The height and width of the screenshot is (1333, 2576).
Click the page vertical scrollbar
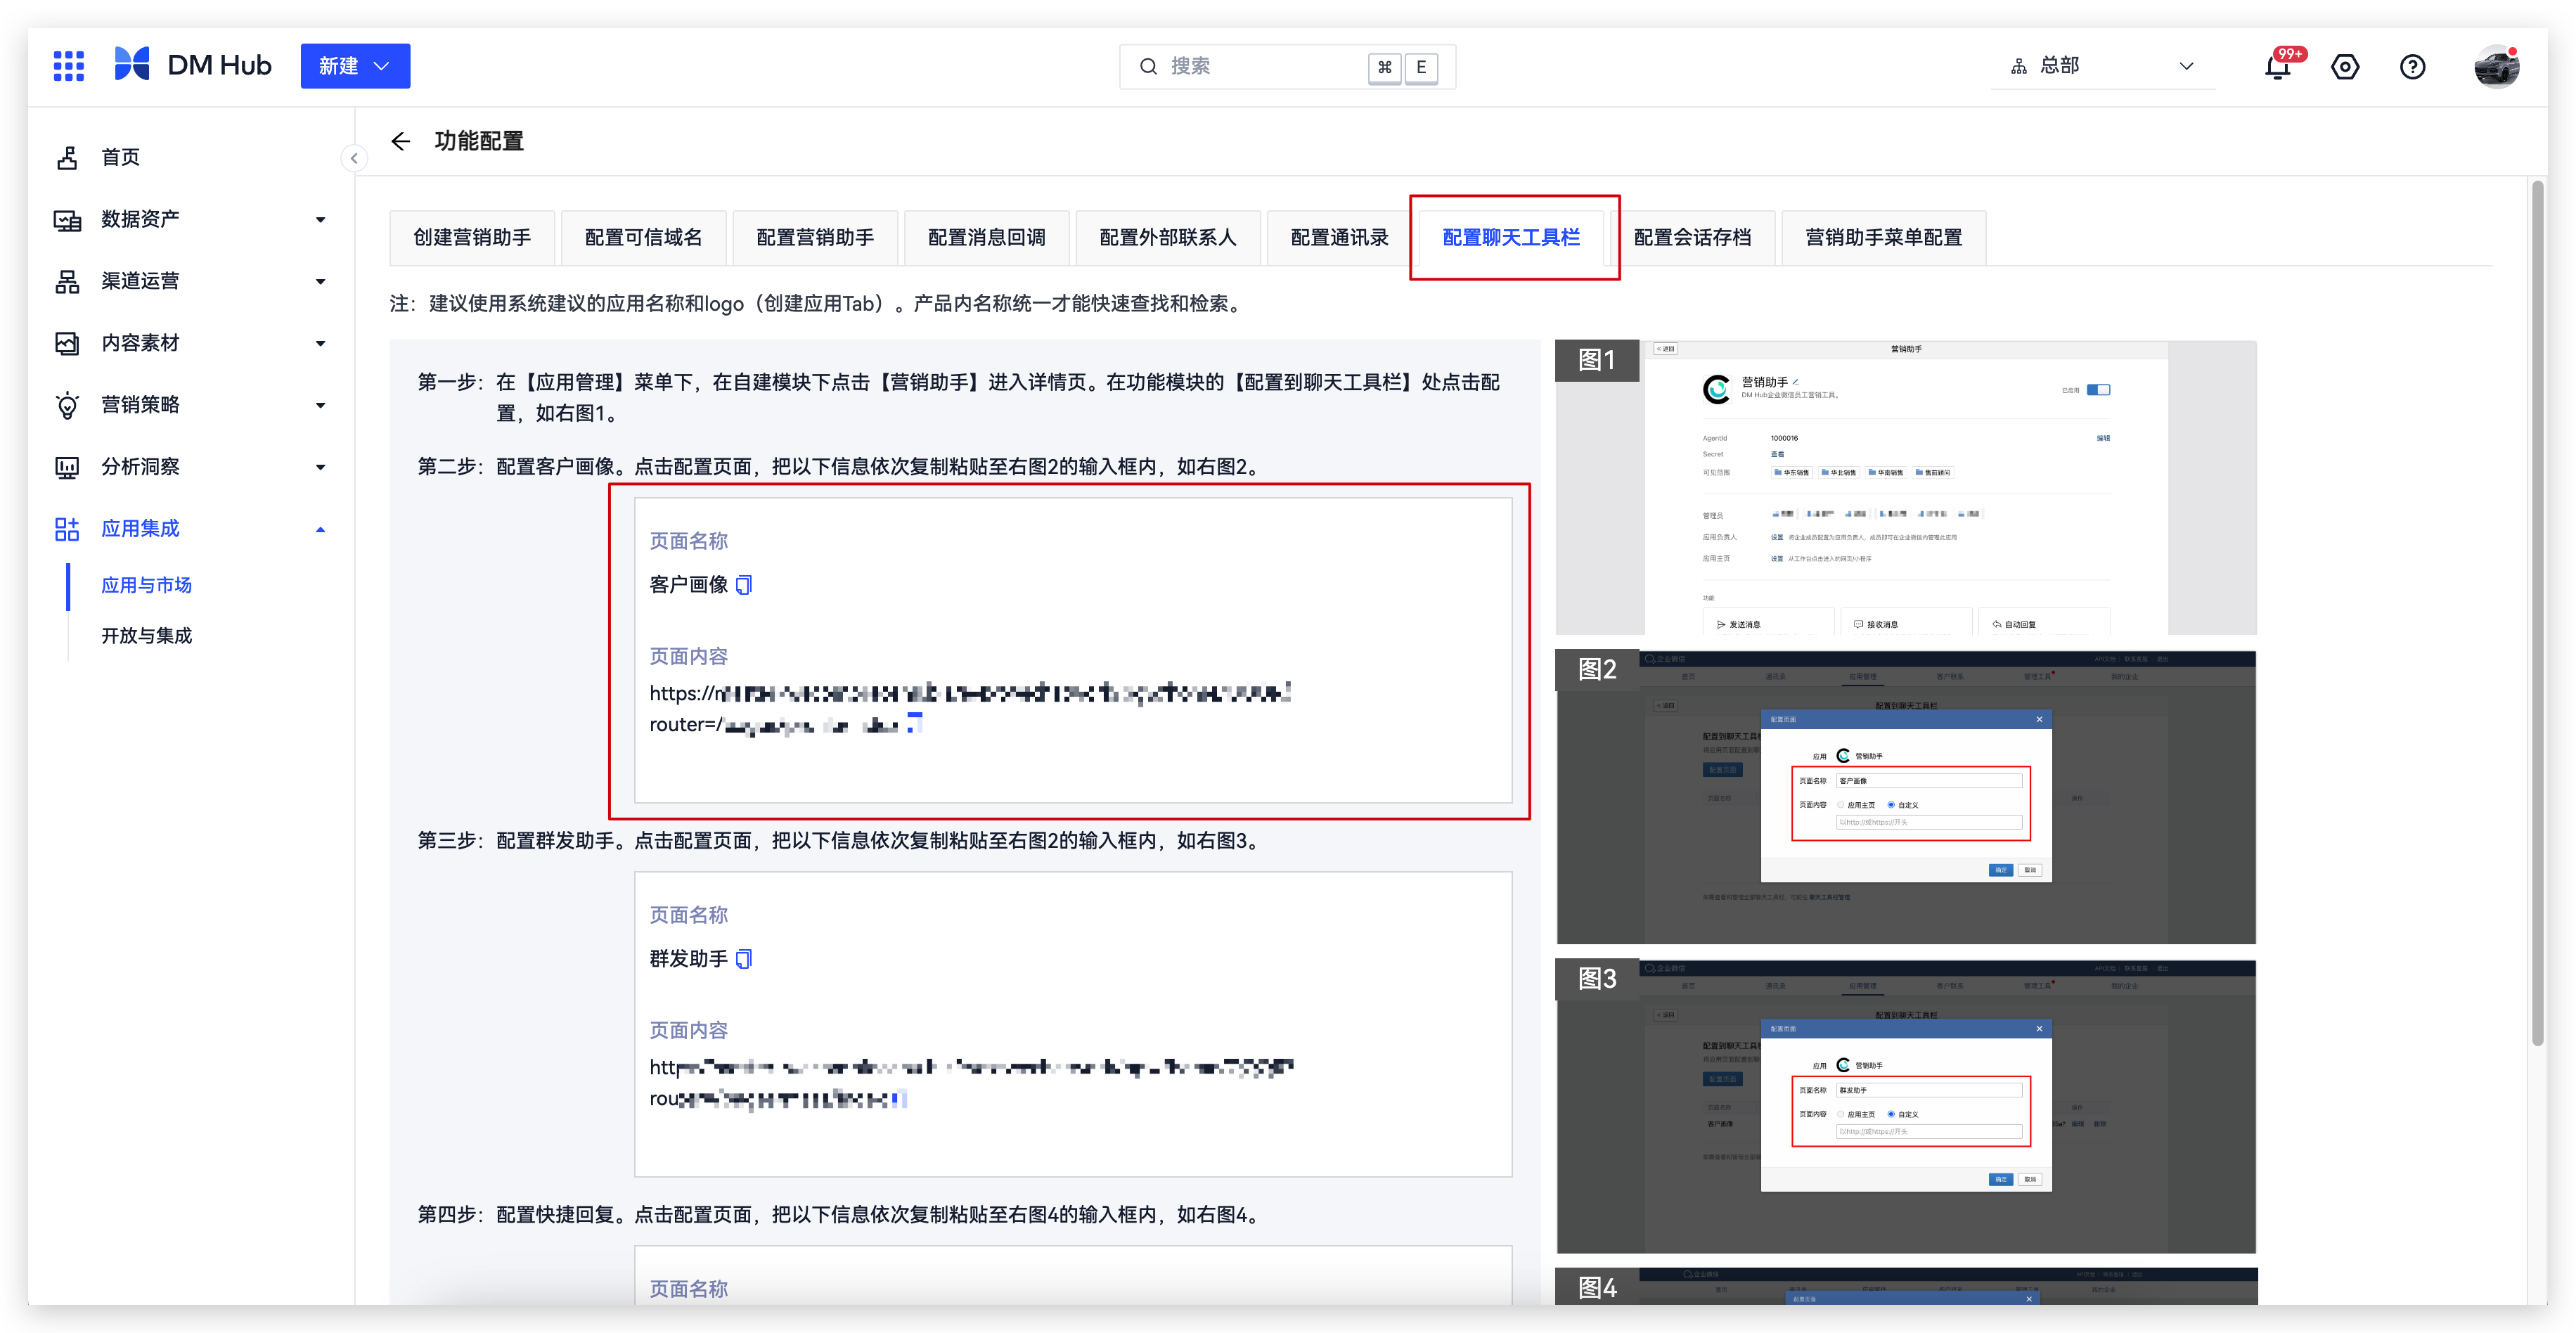[x=2538, y=613]
